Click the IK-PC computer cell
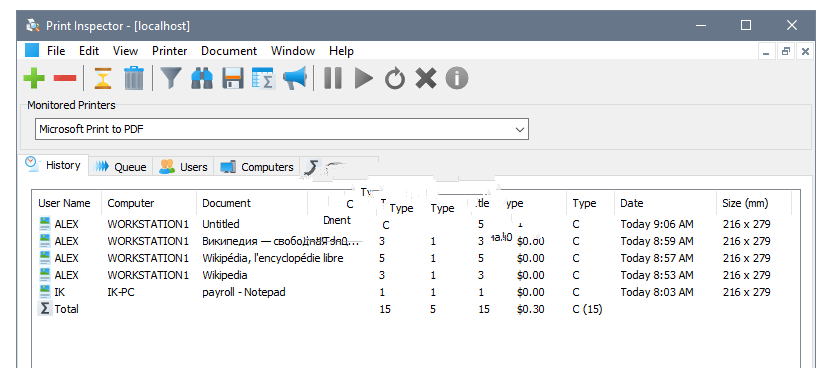The image size is (819, 368). point(121,292)
